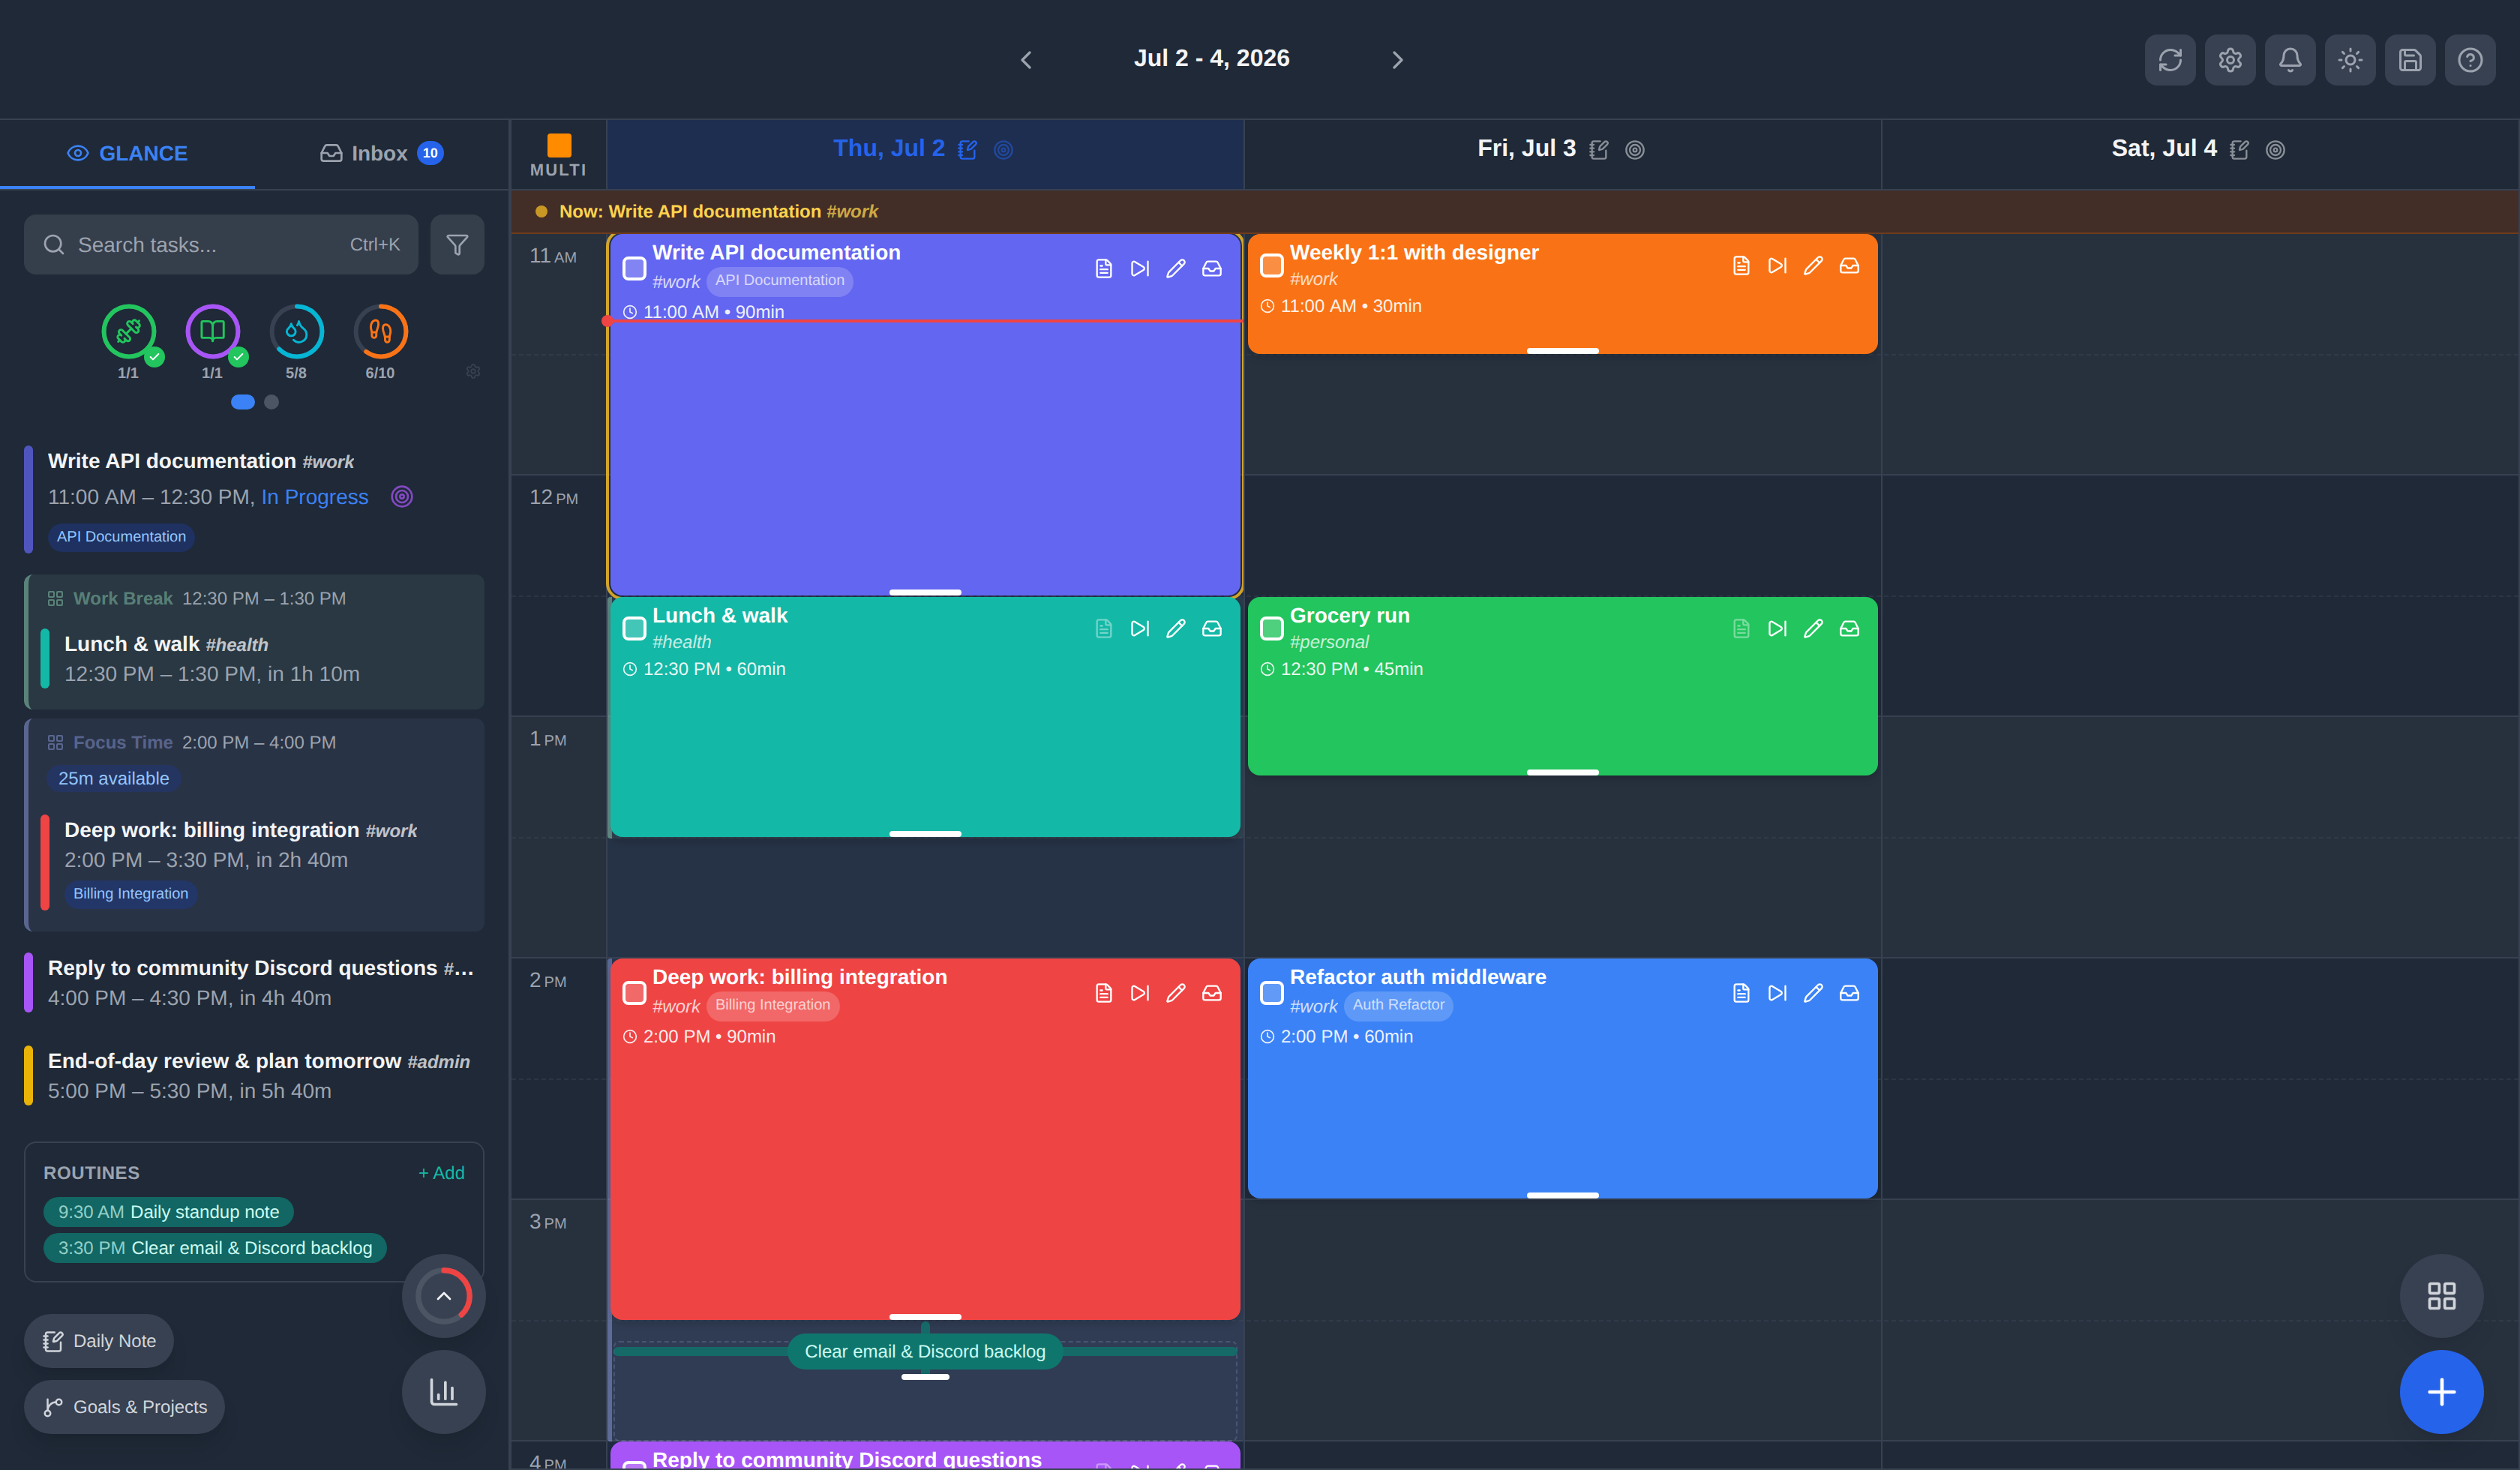Send Weekly 1:1 with designer to inbox
The width and height of the screenshot is (2520, 1470).
[x=1849, y=266]
